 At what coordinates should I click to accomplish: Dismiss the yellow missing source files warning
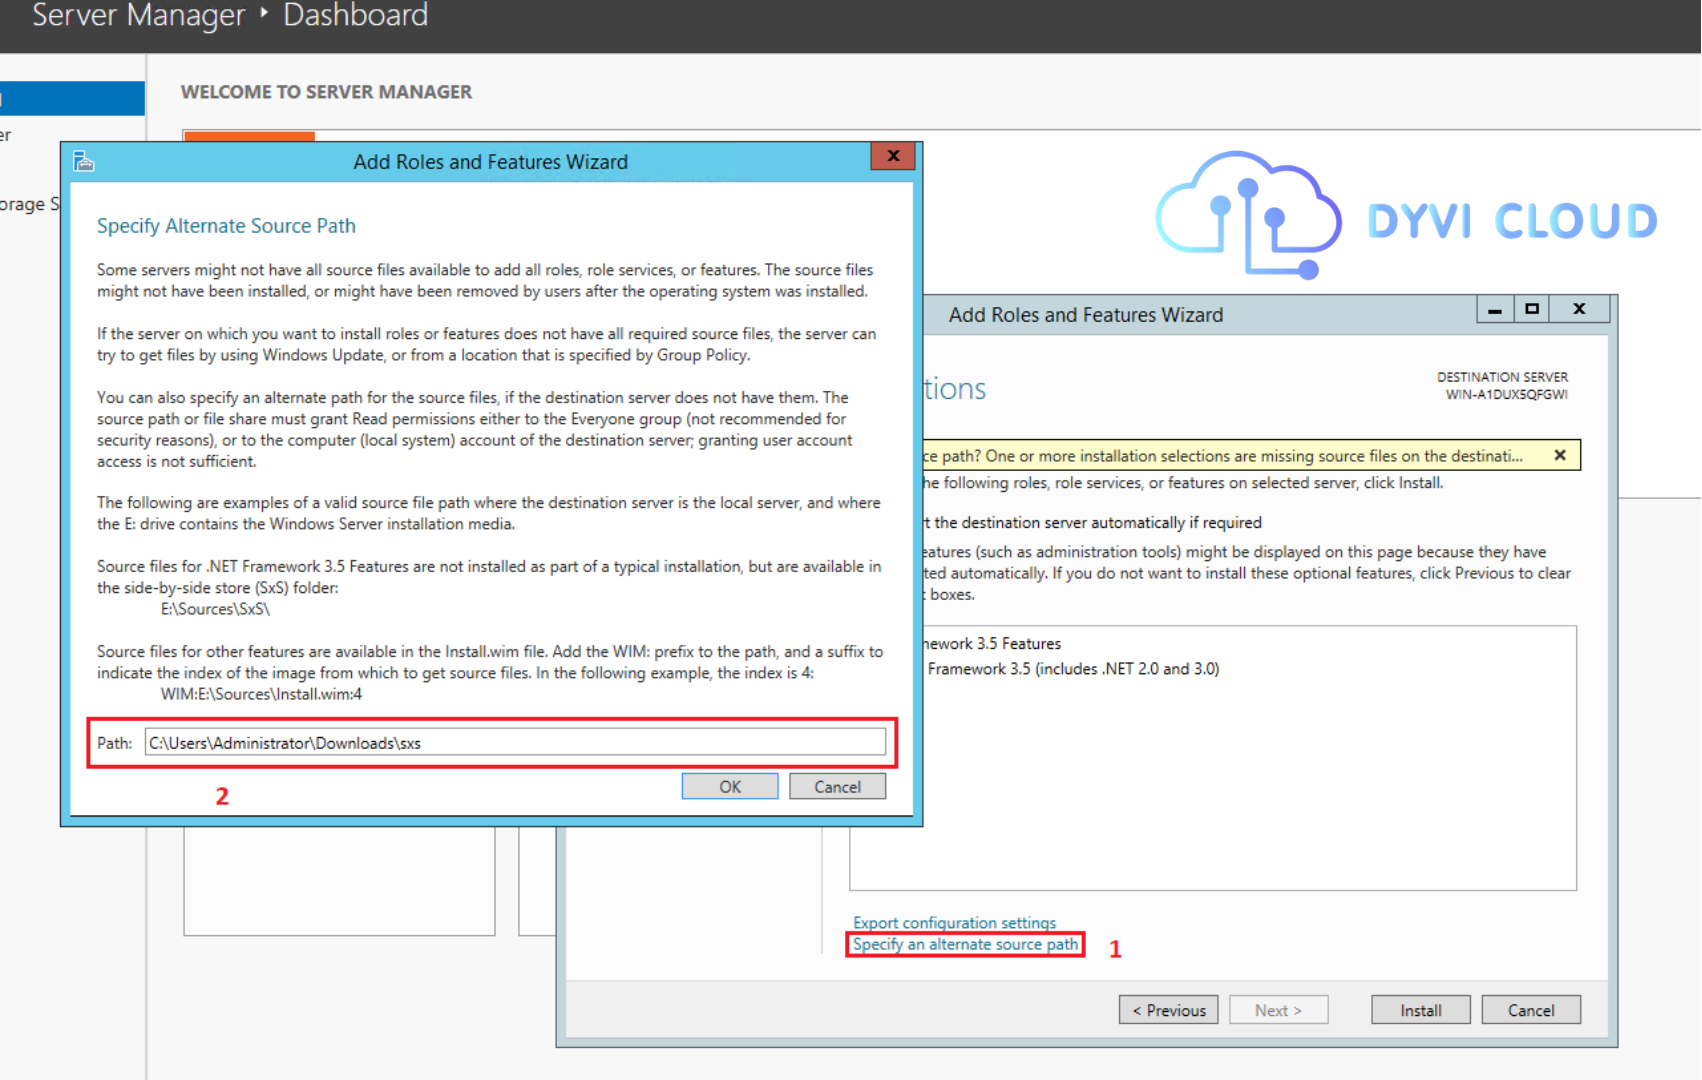(1559, 455)
